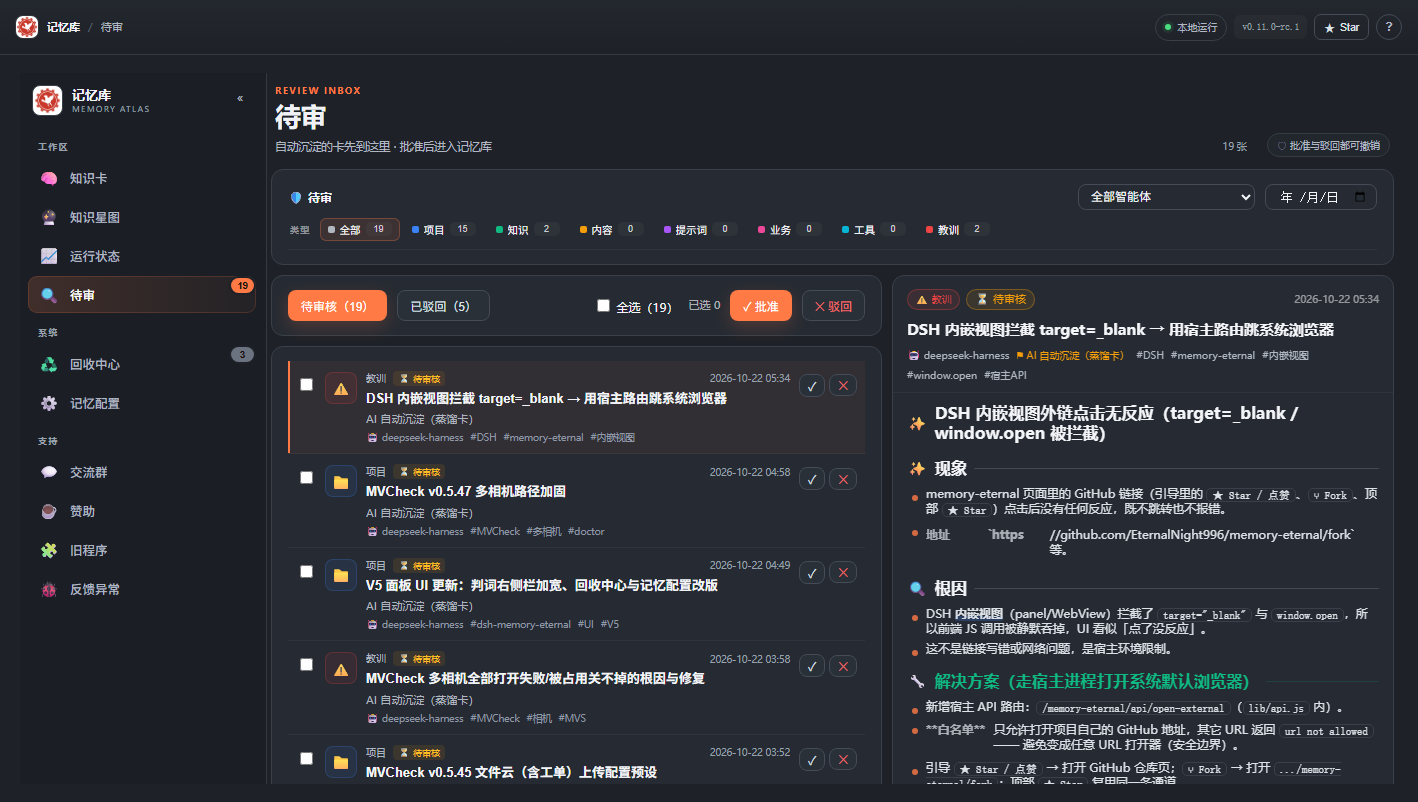1418x802 pixels.
Task: Switch to the 待审核 (19) tab
Action: [337, 306]
